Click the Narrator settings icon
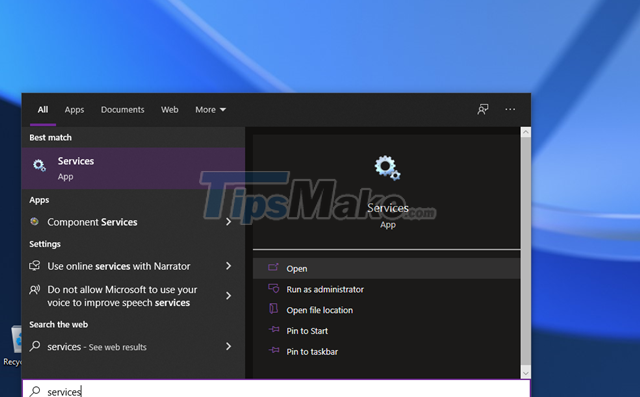This screenshot has height=397, width=640. click(x=35, y=266)
